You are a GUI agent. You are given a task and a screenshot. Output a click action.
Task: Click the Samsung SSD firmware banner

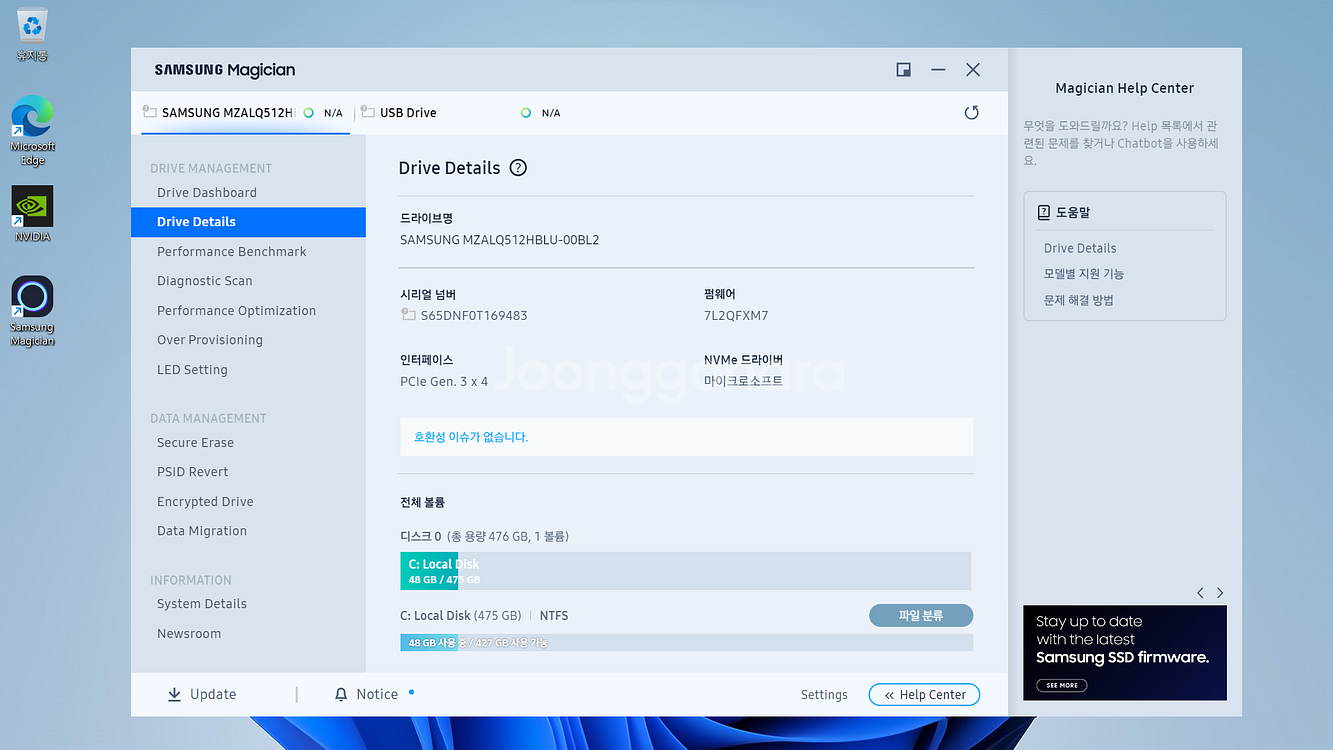(1125, 652)
